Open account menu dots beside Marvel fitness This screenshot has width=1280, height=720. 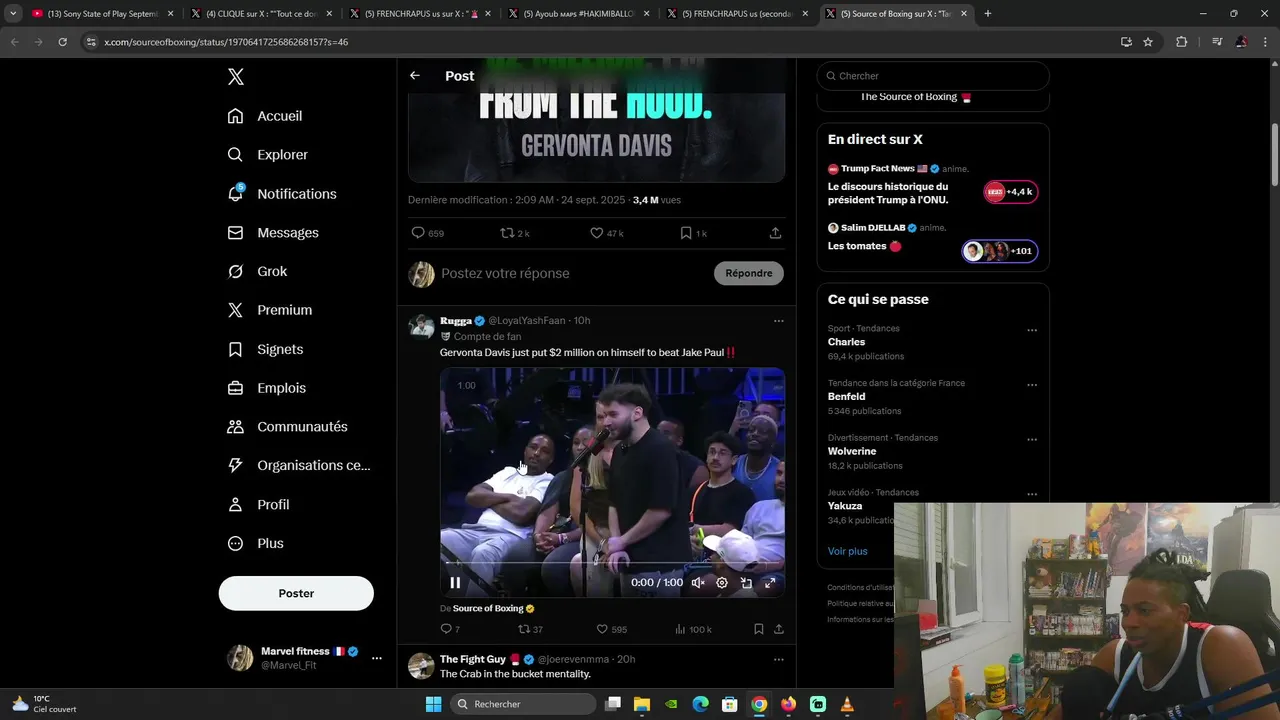[x=377, y=658]
